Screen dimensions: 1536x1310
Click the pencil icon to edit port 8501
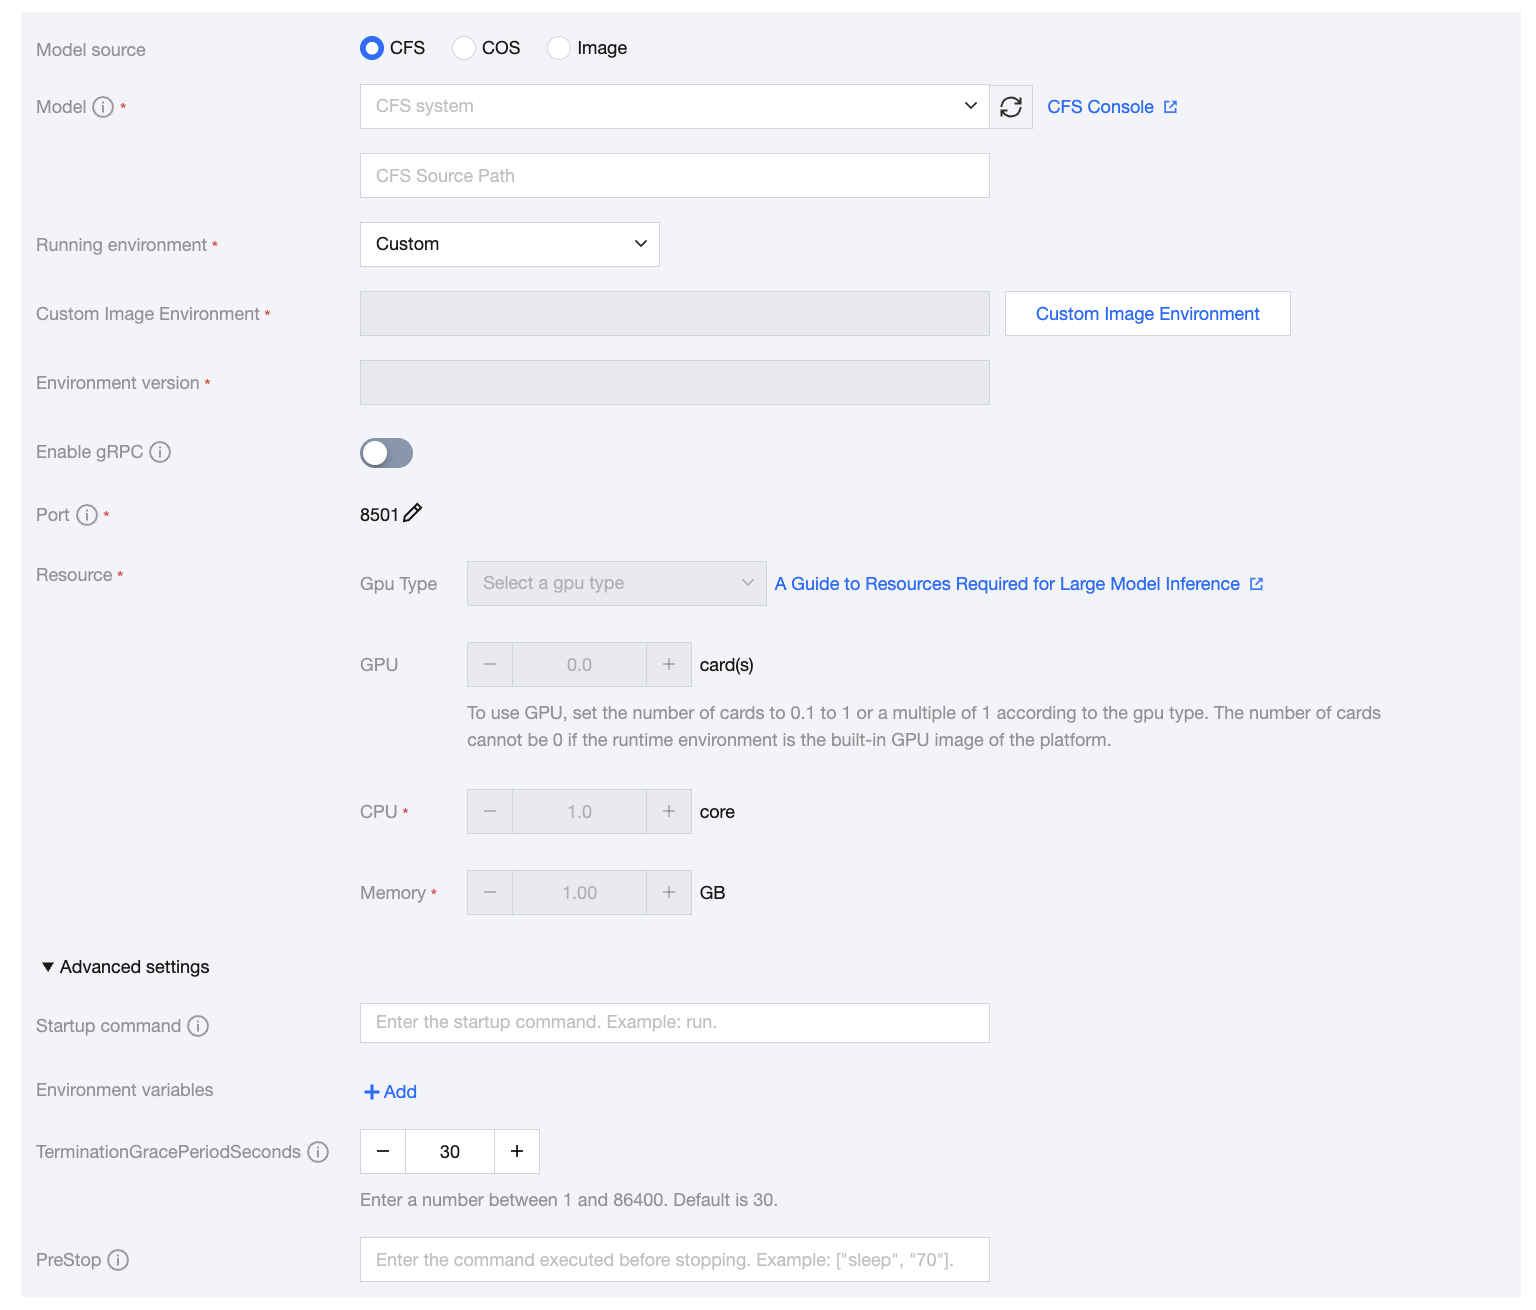(x=412, y=513)
